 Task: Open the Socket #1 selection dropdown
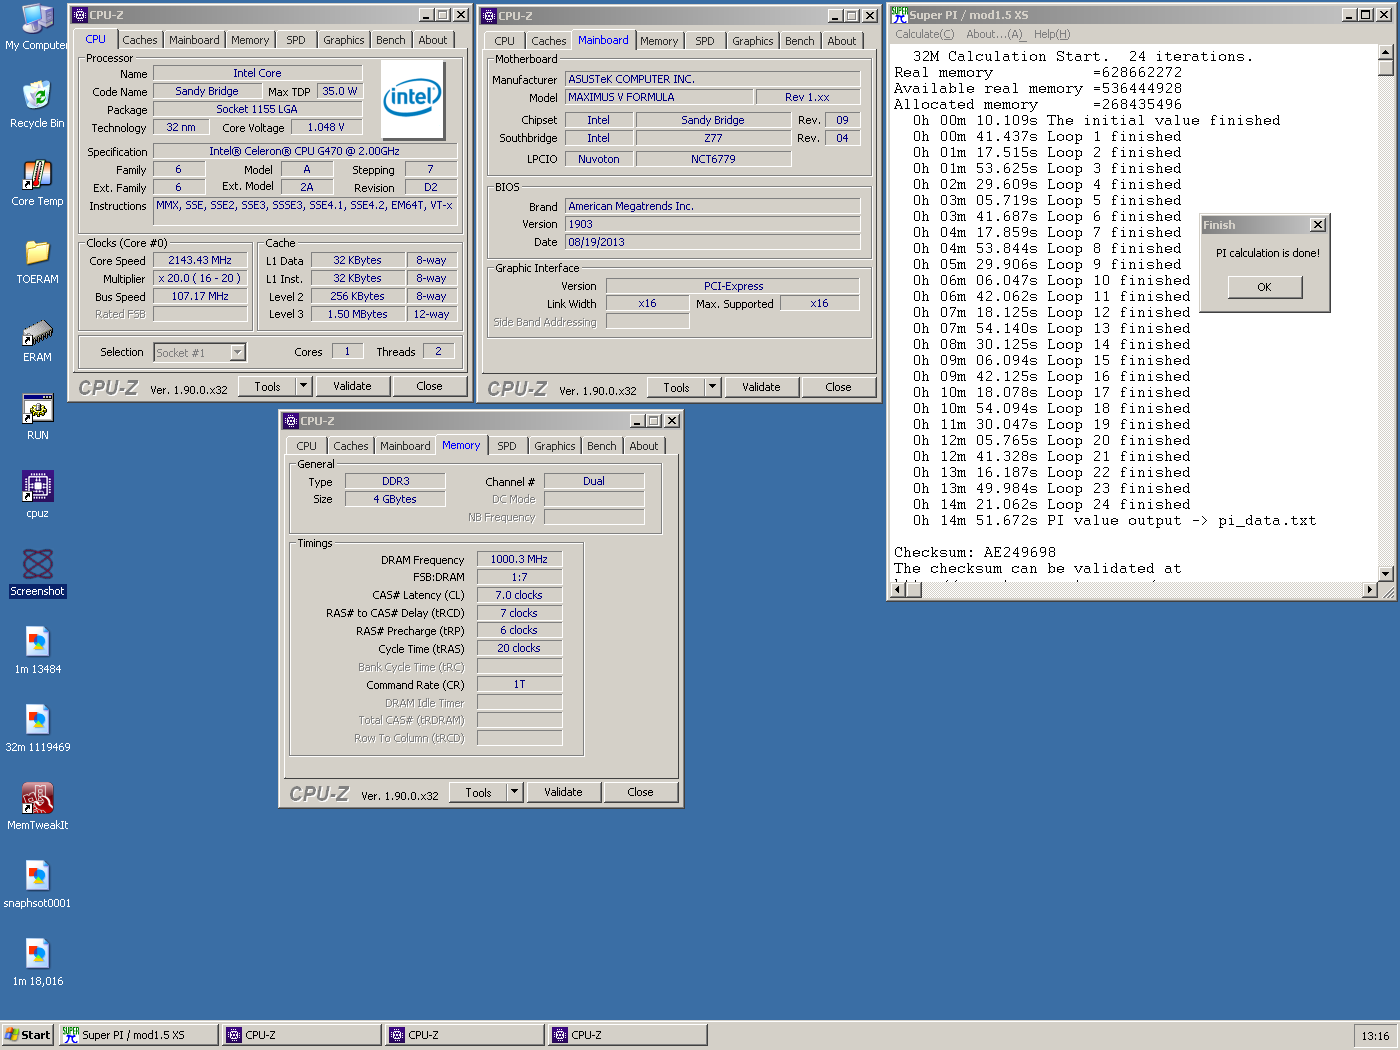click(238, 352)
